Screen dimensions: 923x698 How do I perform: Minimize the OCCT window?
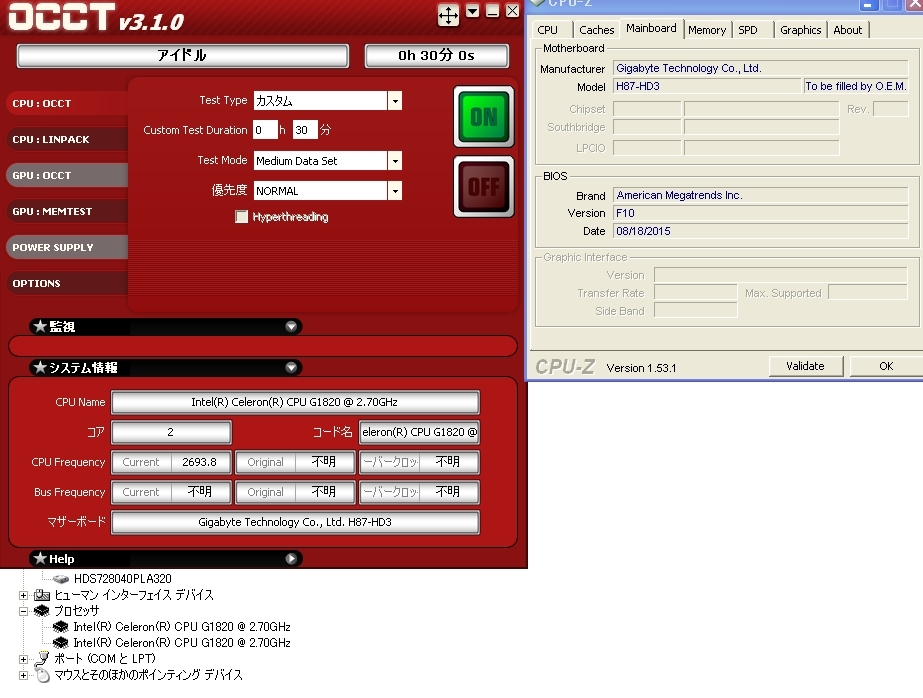[493, 11]
